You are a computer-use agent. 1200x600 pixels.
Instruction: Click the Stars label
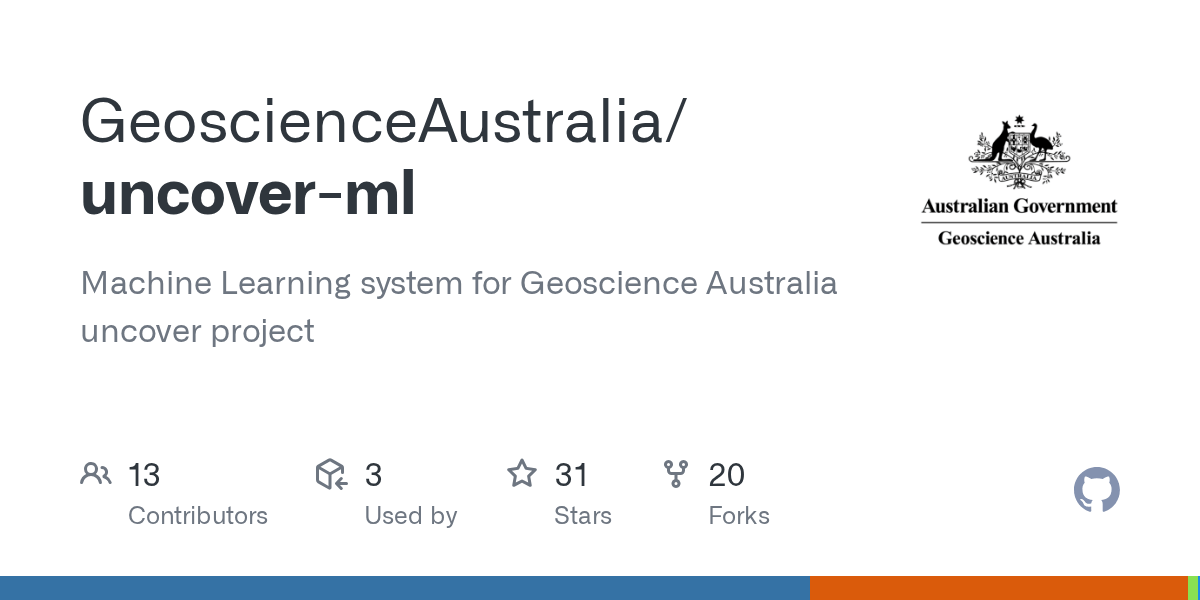click(x=582, y=516)
